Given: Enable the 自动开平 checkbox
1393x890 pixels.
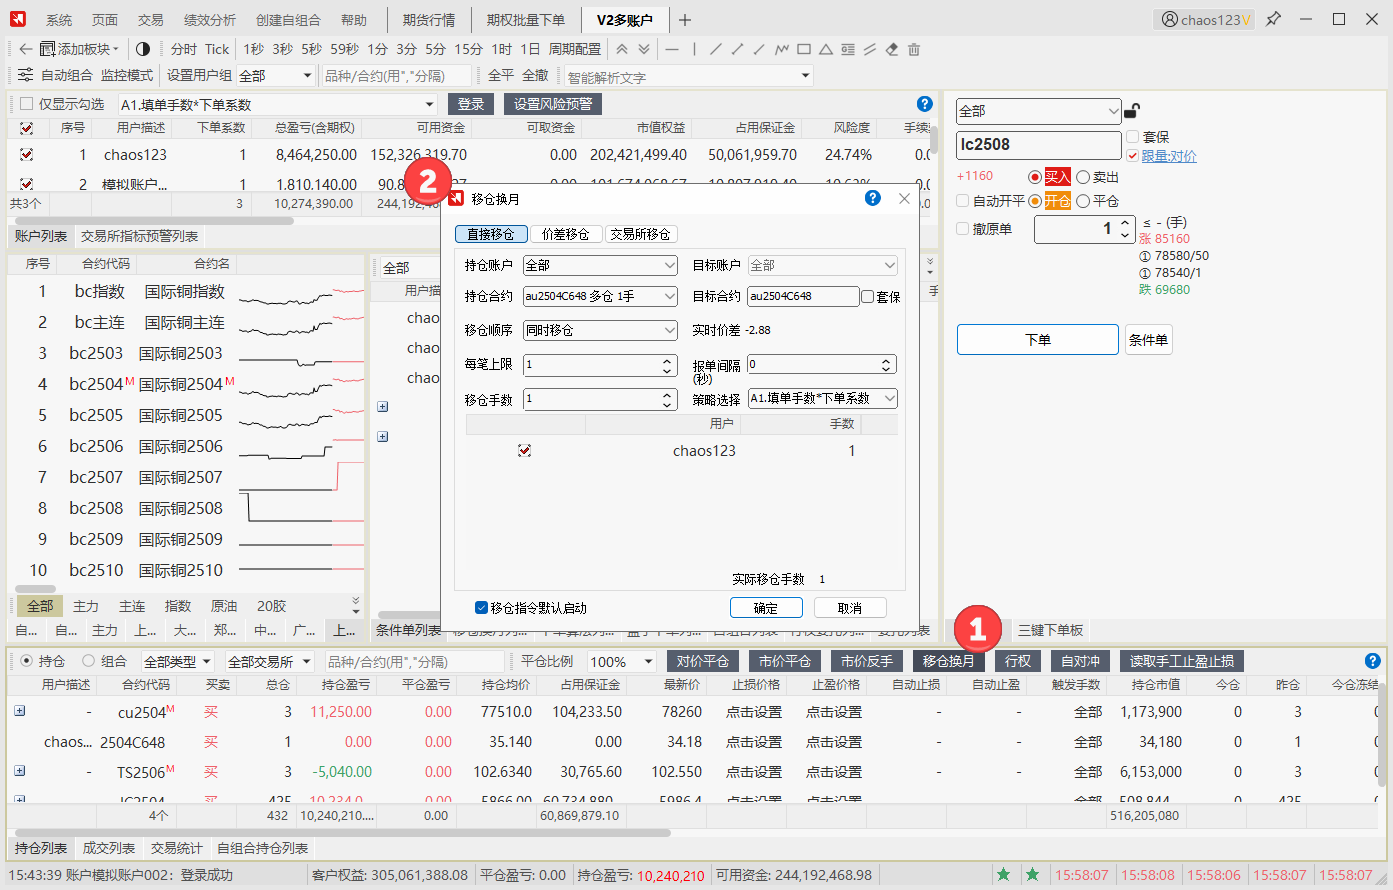Looking at the screenshot, I should [x=963, y=201].
